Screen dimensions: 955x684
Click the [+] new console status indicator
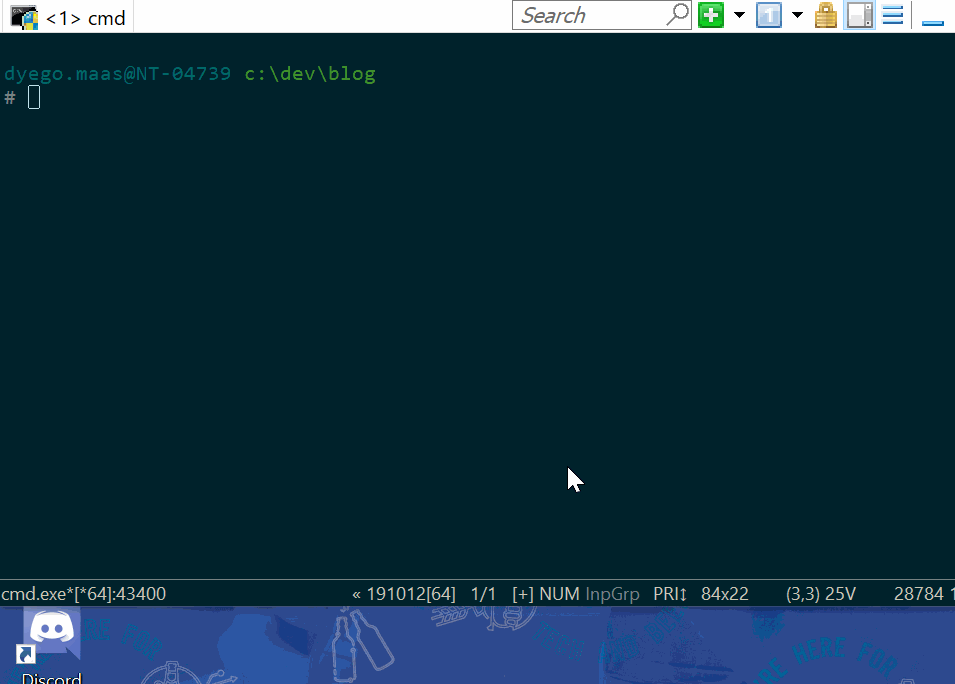(x=523, y=594)
